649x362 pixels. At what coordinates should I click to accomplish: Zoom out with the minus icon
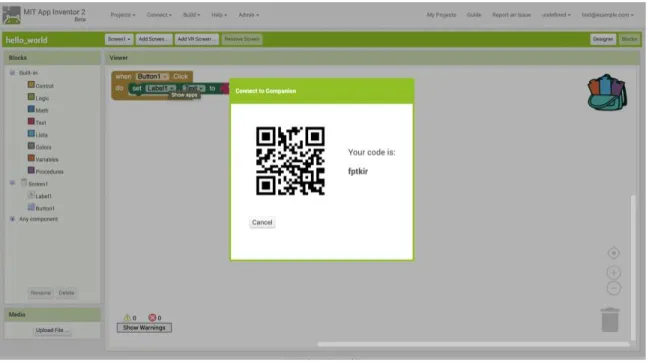click(x=613, y=288)
